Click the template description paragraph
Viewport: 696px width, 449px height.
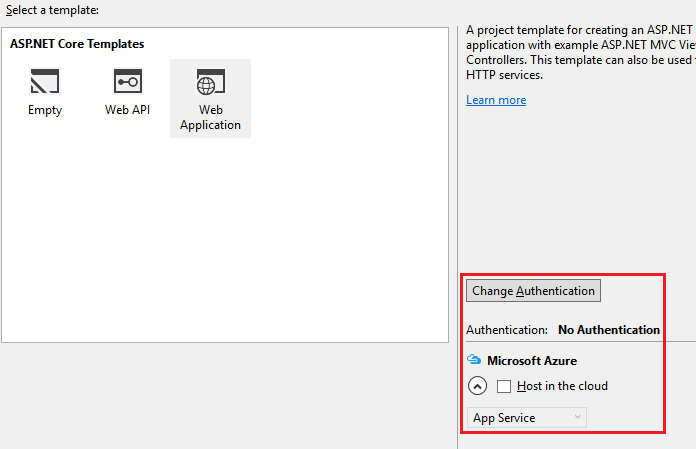pos(581,52)
